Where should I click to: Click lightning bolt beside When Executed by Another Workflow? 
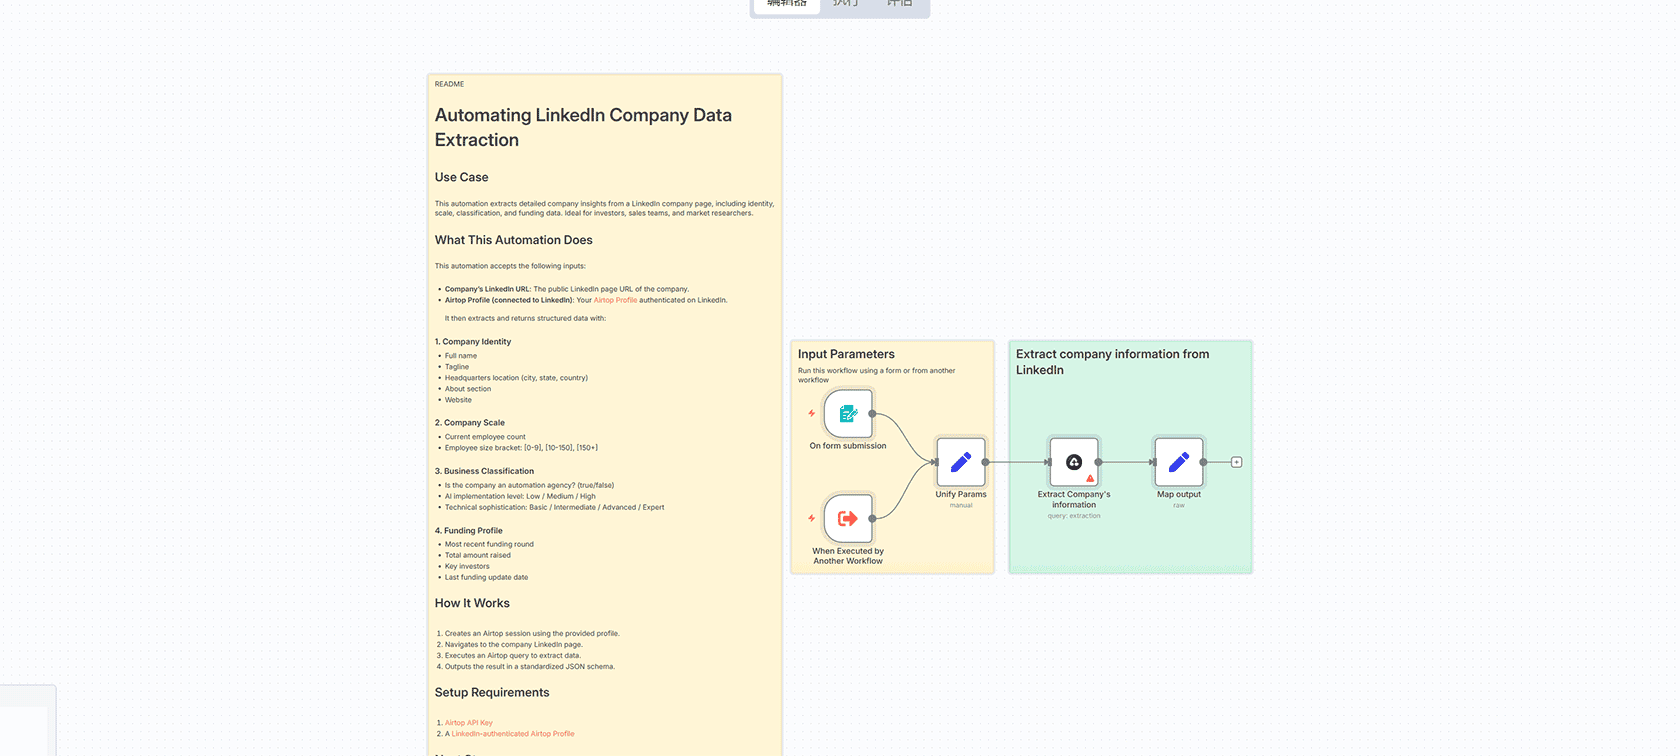click(x=812, y=518)
